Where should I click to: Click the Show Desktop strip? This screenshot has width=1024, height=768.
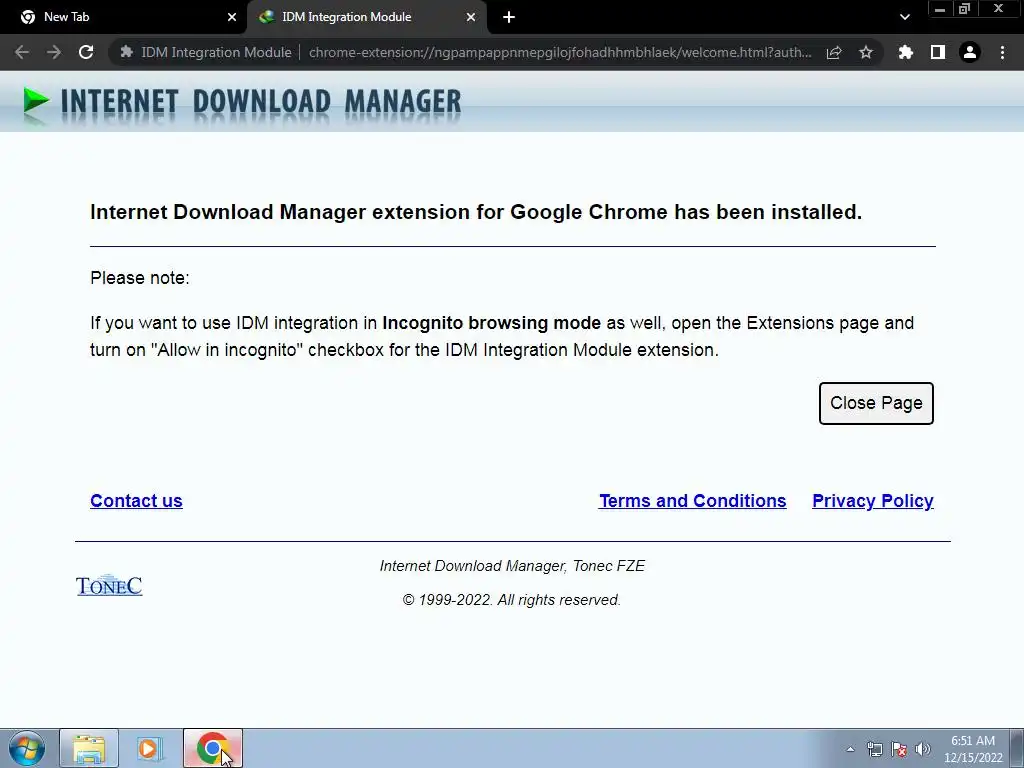pos(1016,748)
